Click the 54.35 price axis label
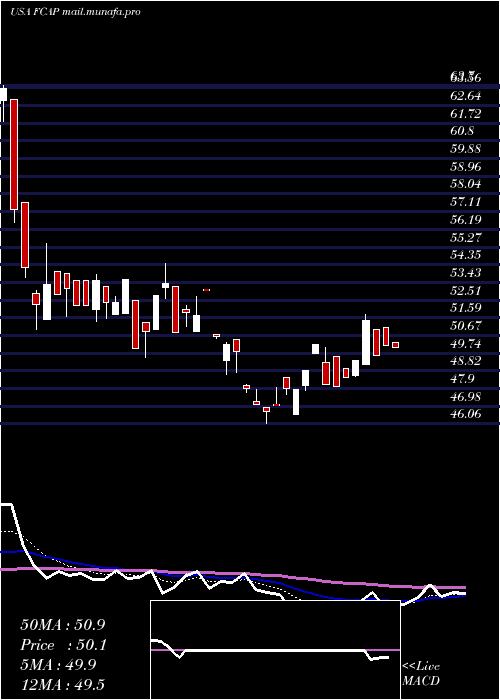500x700 pixels. point(465,255)
